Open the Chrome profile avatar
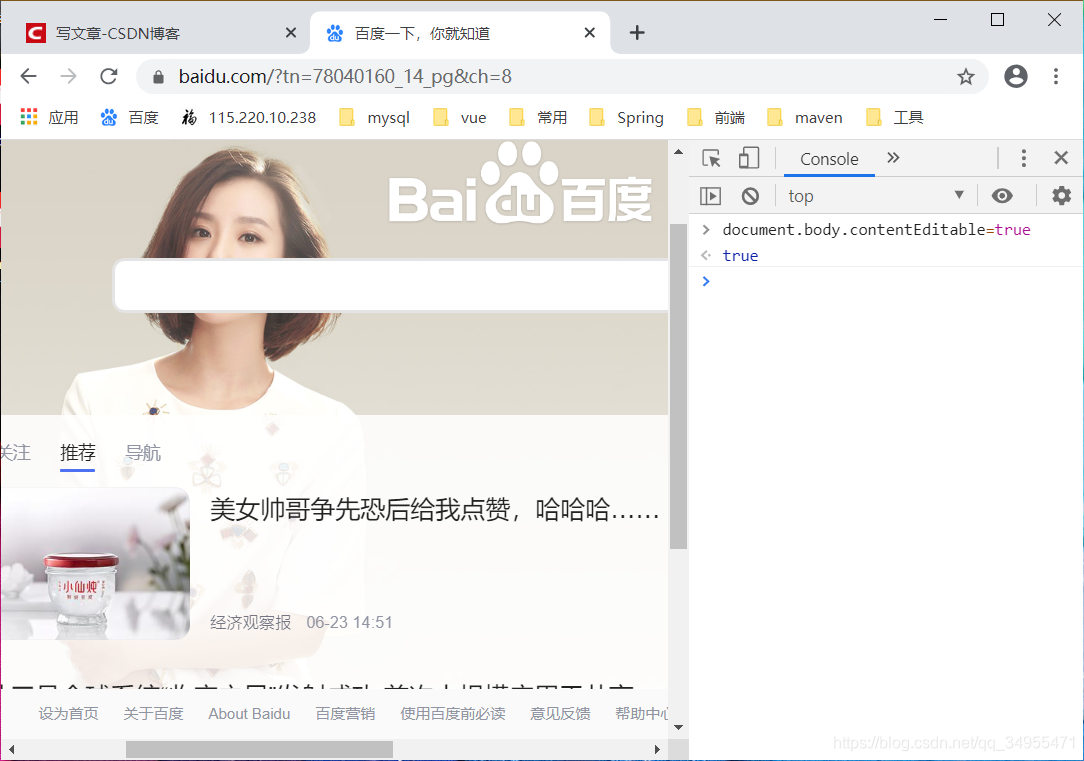 1016,76
